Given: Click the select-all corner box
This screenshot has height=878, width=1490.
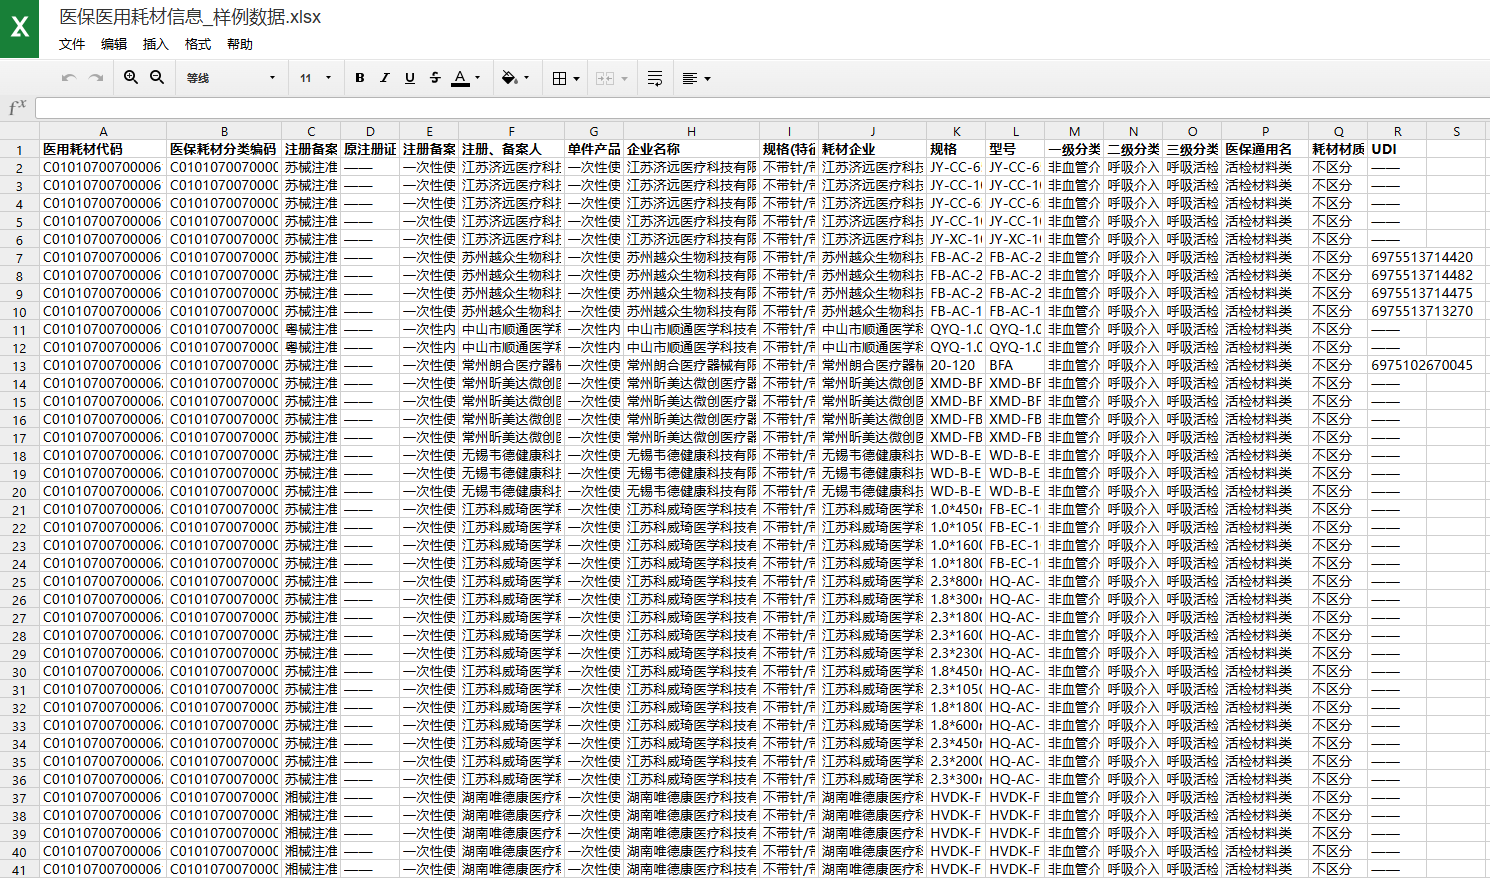Looking at the screenshot, I should (x=19, y=131).
